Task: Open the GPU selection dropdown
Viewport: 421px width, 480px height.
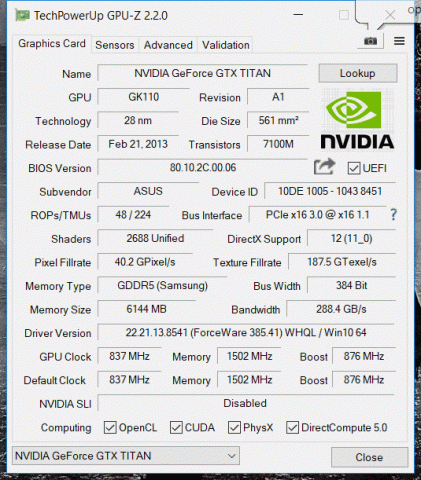Action: pyautogui.click(x=126, y=456)
